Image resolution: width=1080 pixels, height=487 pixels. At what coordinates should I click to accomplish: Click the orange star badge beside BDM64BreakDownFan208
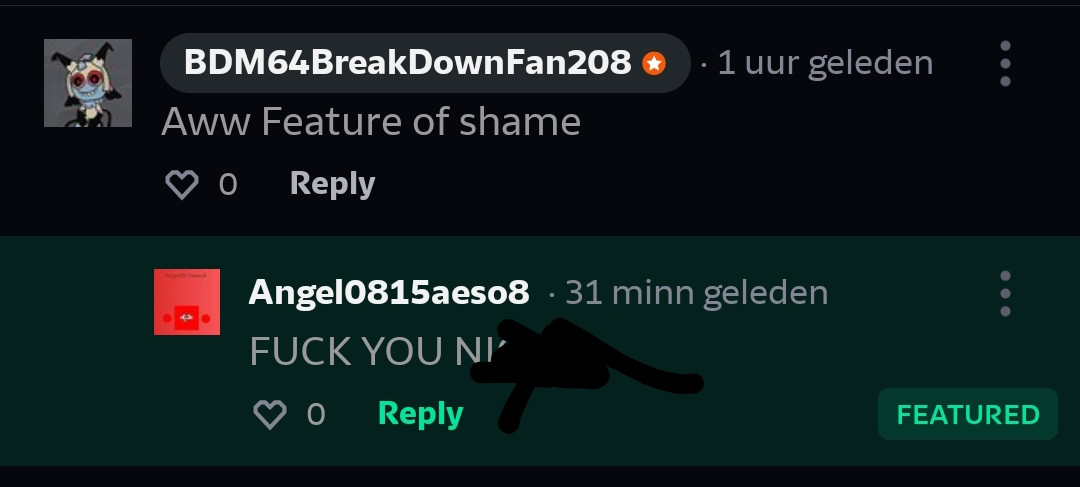[x=654, y=64]
